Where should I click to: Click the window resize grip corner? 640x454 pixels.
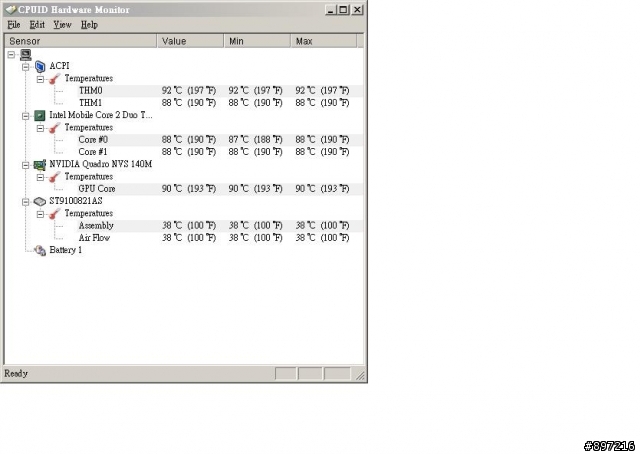(x=360, y=375)
